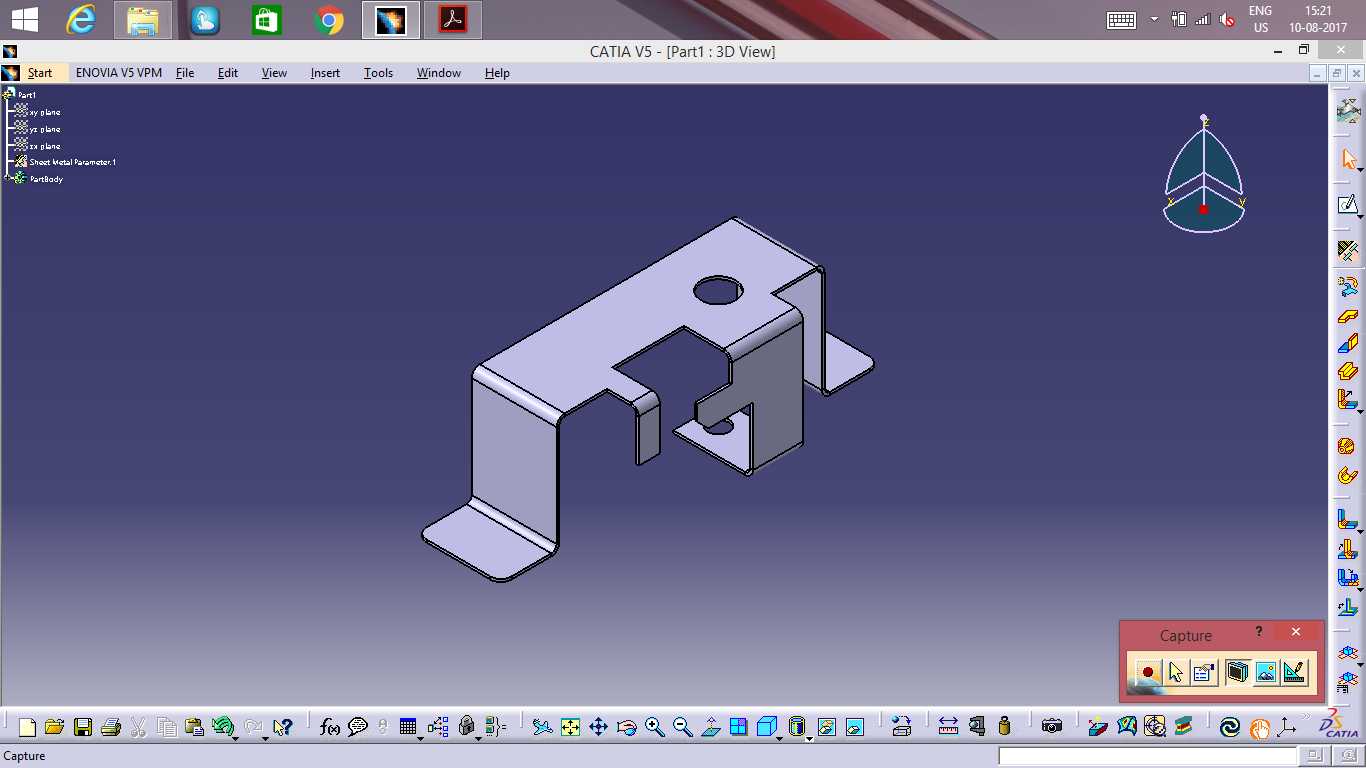Choose the Select arrow tool on right toolbar
Screen dimensions: 1366x768
tap(1348, 159)
